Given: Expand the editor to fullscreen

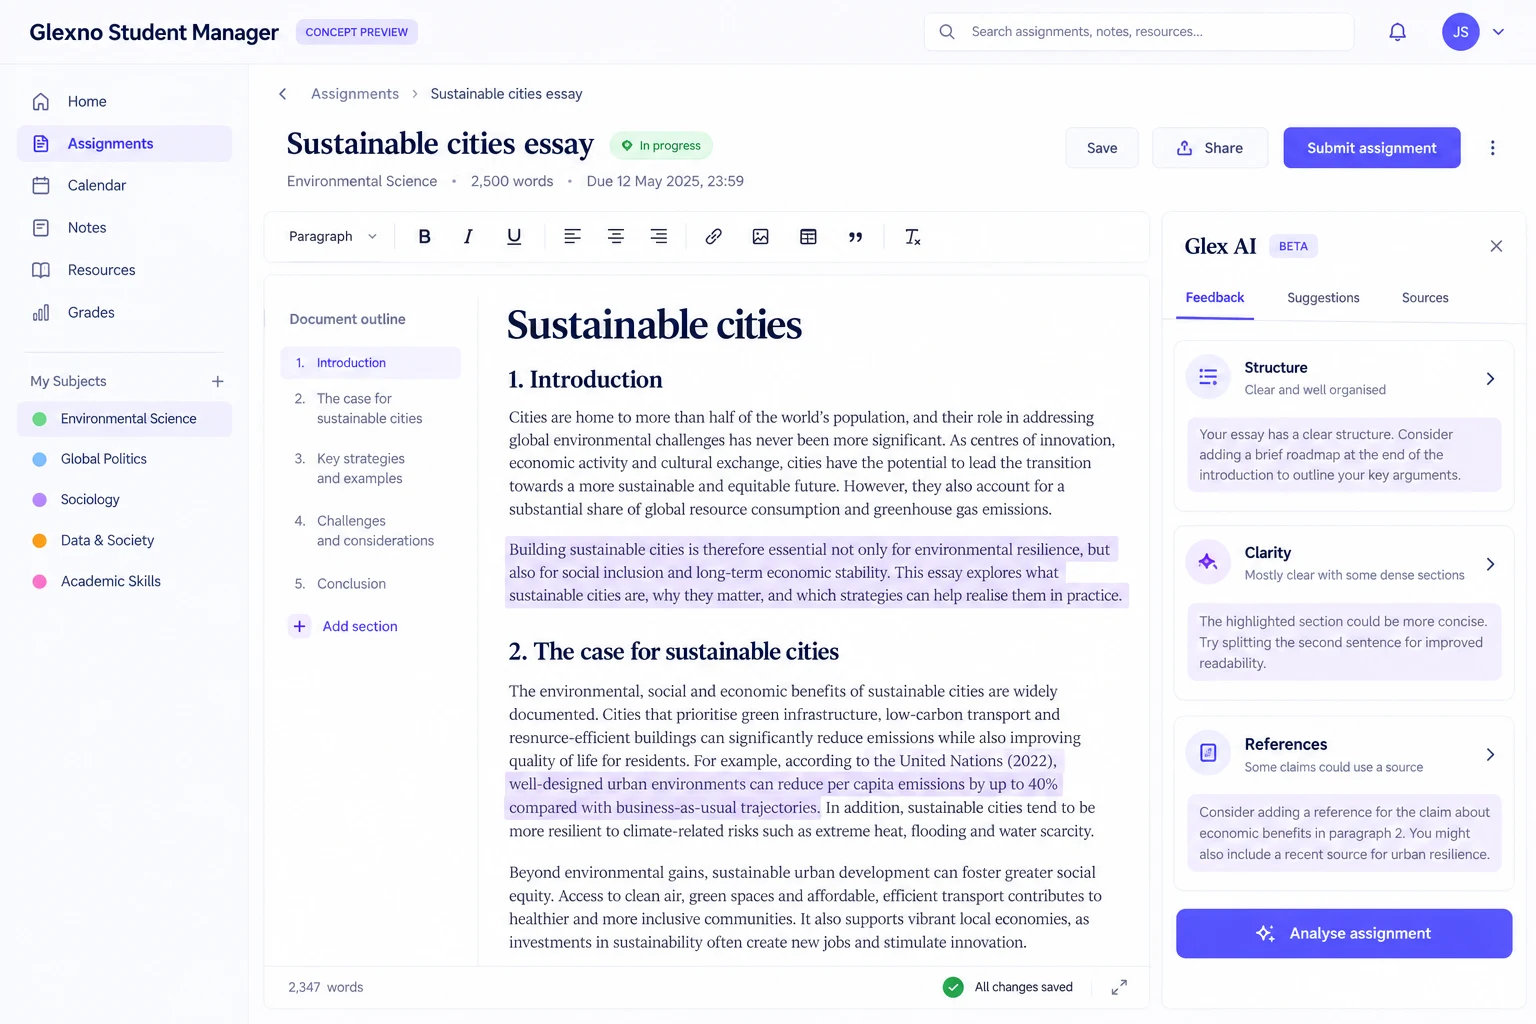Looking at the screenshot, I should click(1119, 987).
